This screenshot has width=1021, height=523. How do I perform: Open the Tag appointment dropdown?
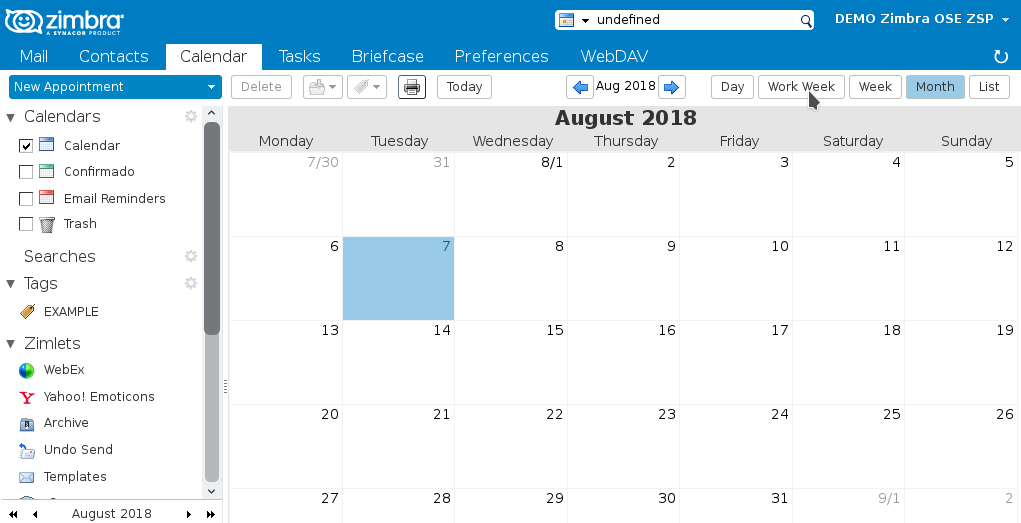(x=367, y=87)
